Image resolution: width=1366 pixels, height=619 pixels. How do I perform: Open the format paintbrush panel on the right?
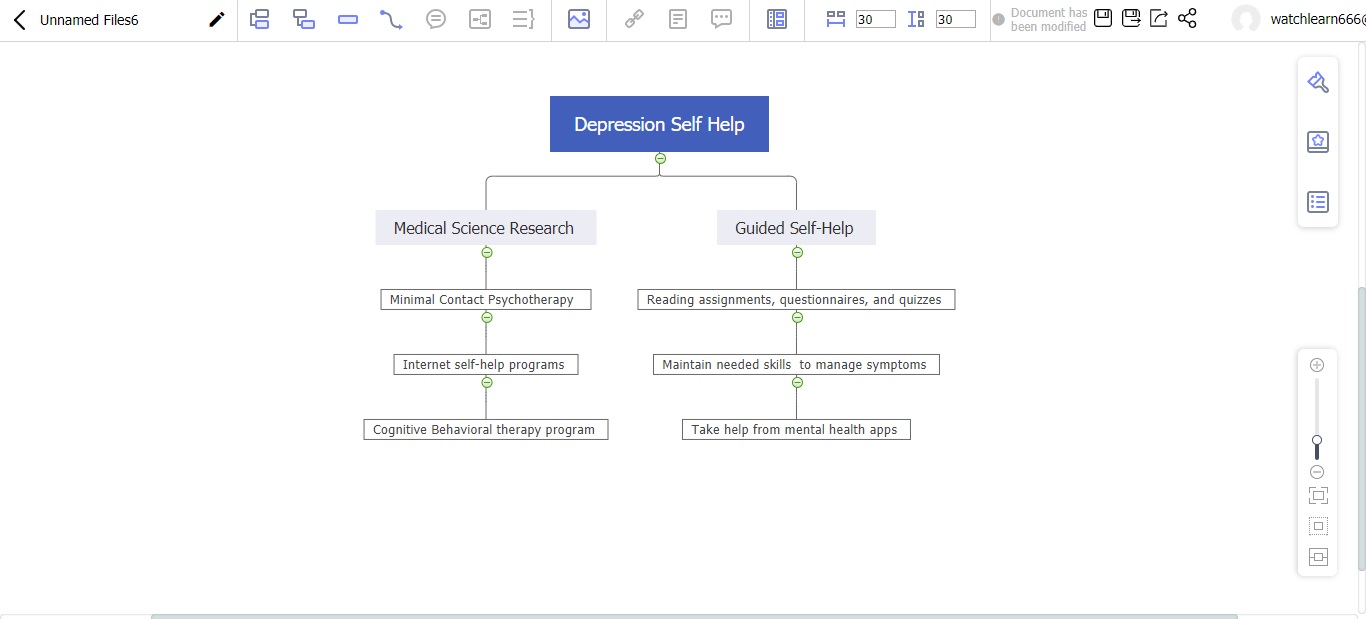coord(1318,83)
